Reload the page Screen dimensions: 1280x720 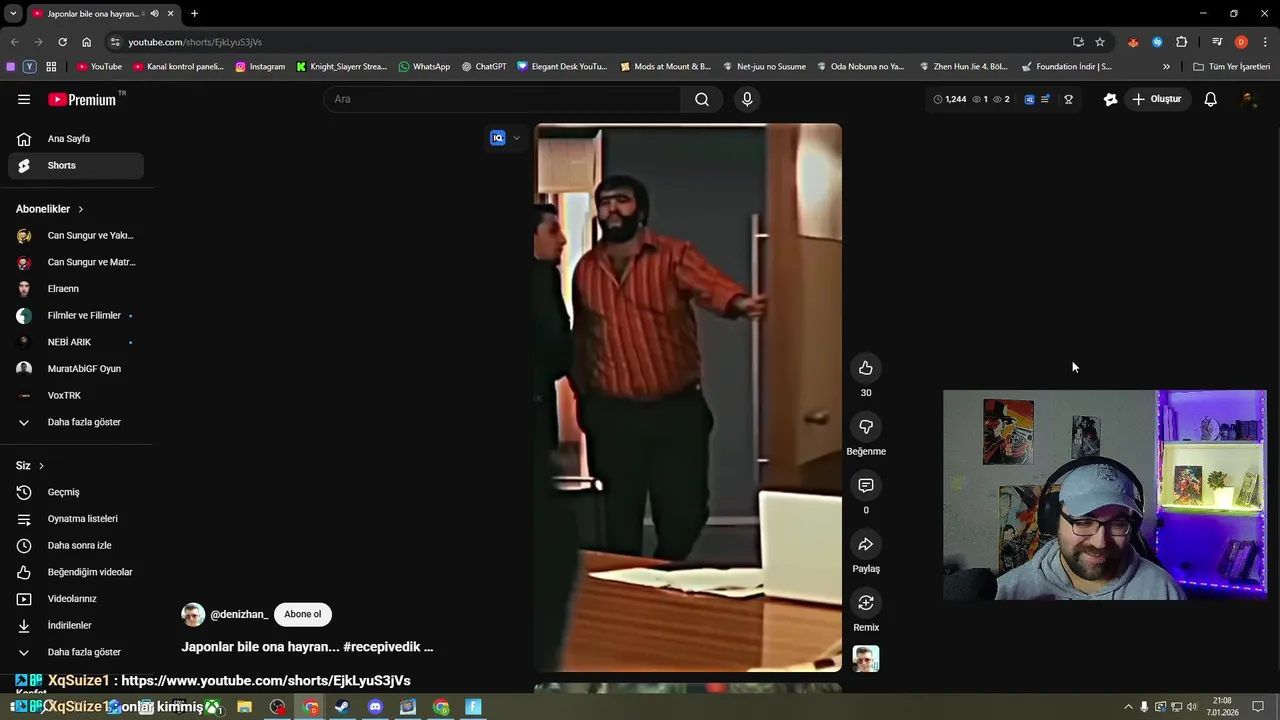coord(62,42)
